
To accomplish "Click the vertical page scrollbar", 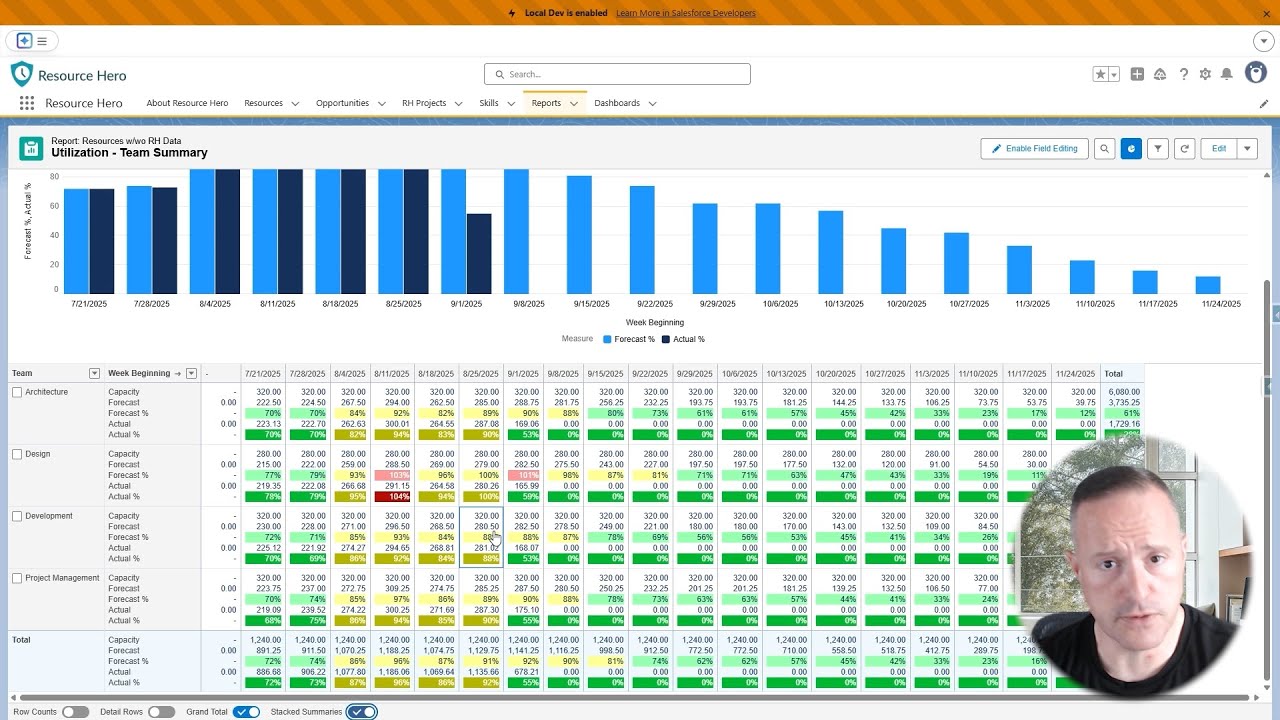I will pos(1268,480).
